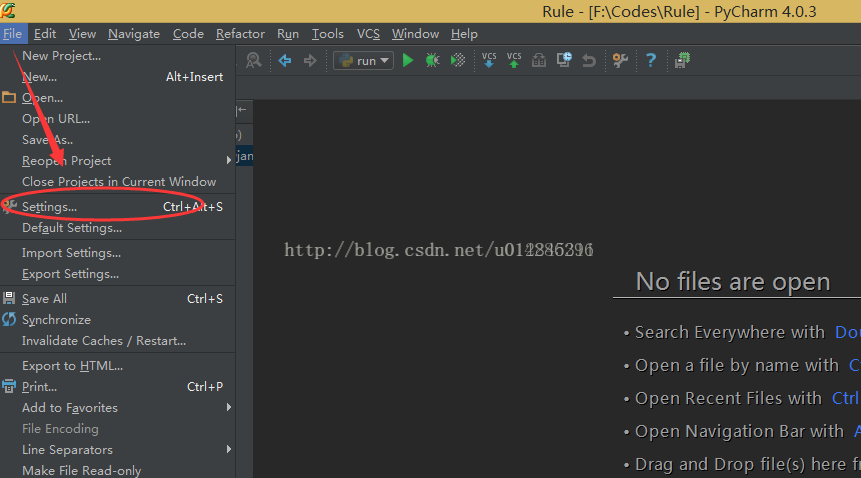Open Settings... from File menu

(118, 207)
